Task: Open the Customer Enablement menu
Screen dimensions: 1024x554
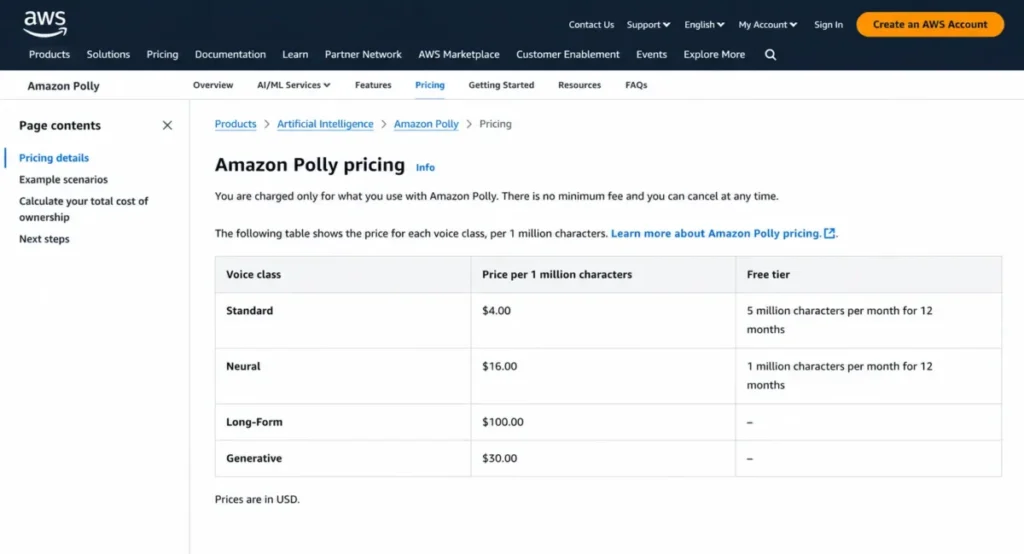Action: coord(568,54)
